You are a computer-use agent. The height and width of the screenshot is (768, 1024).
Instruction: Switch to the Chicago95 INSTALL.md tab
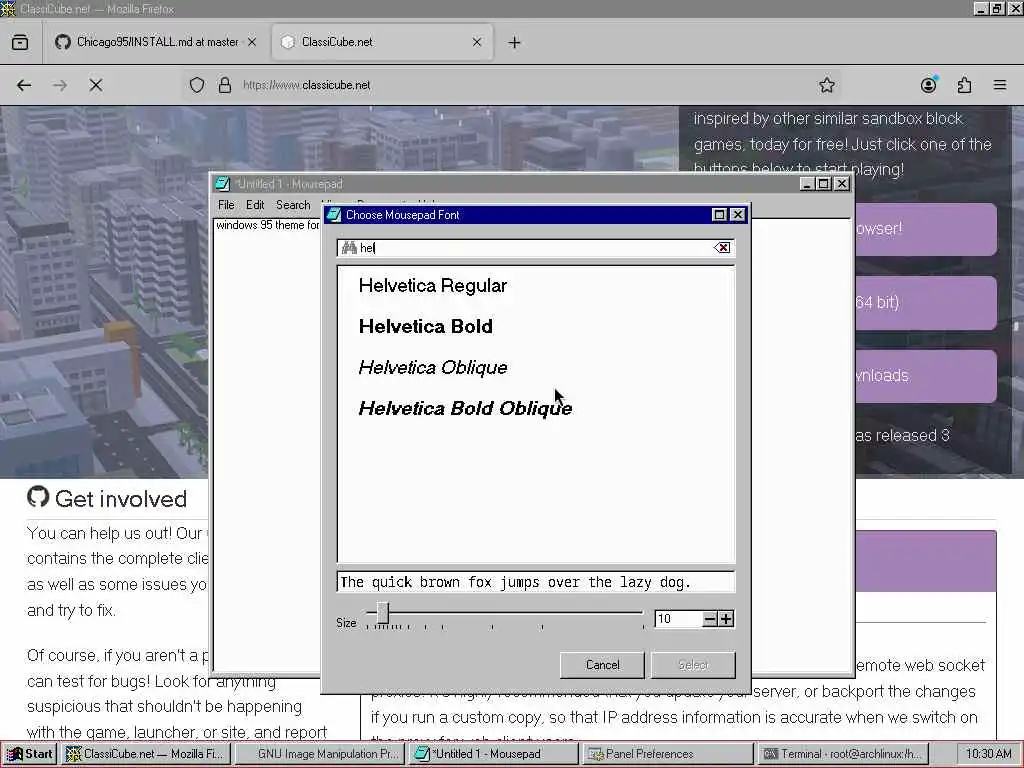(x=155, y=42)
